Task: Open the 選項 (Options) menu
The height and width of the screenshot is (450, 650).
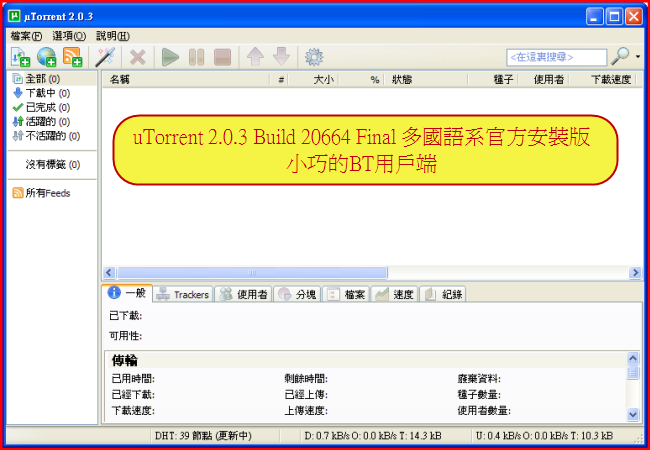Action: (x=68, y=35)
